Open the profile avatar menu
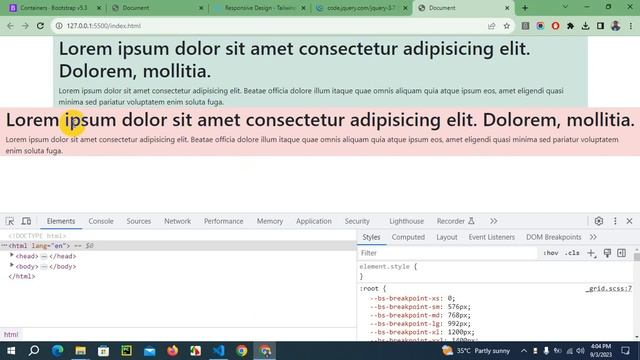640x360 pixels. (x=616, y=26)
